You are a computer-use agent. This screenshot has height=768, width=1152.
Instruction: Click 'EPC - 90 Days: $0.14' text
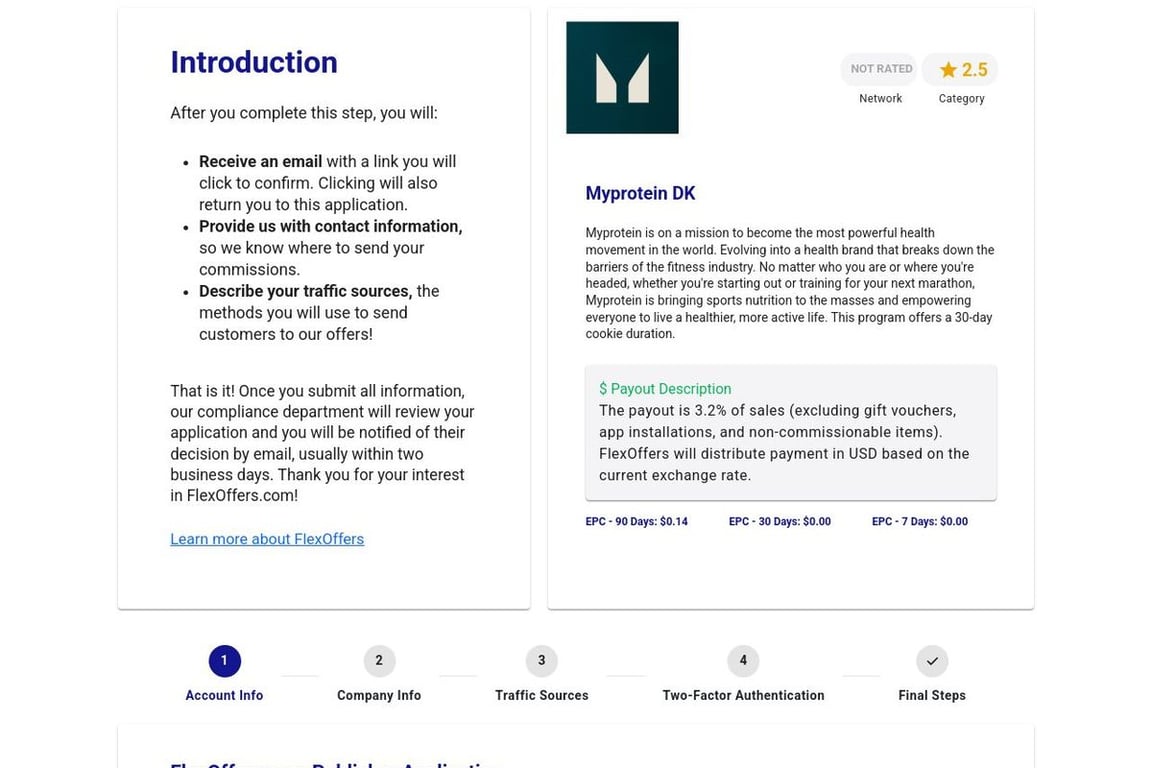[x=636, y=522]
